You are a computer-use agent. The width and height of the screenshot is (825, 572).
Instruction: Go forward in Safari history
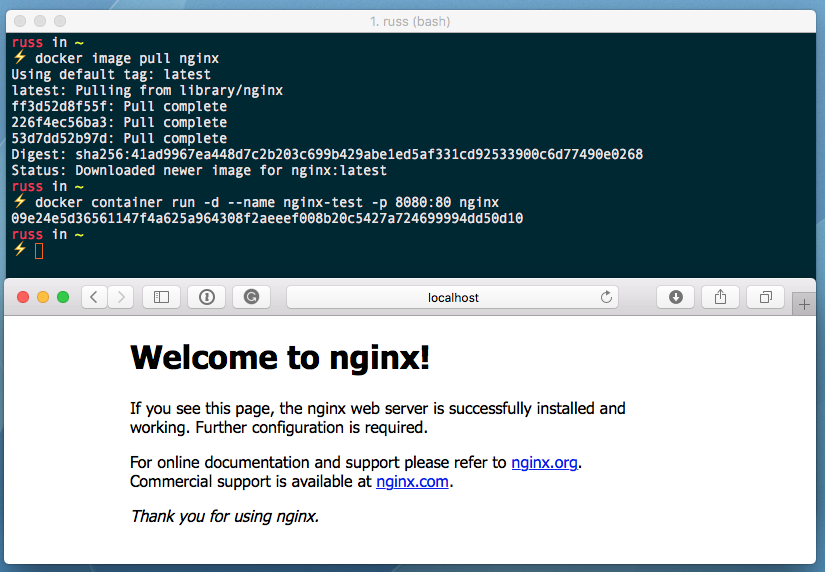[x=121, y=297]
